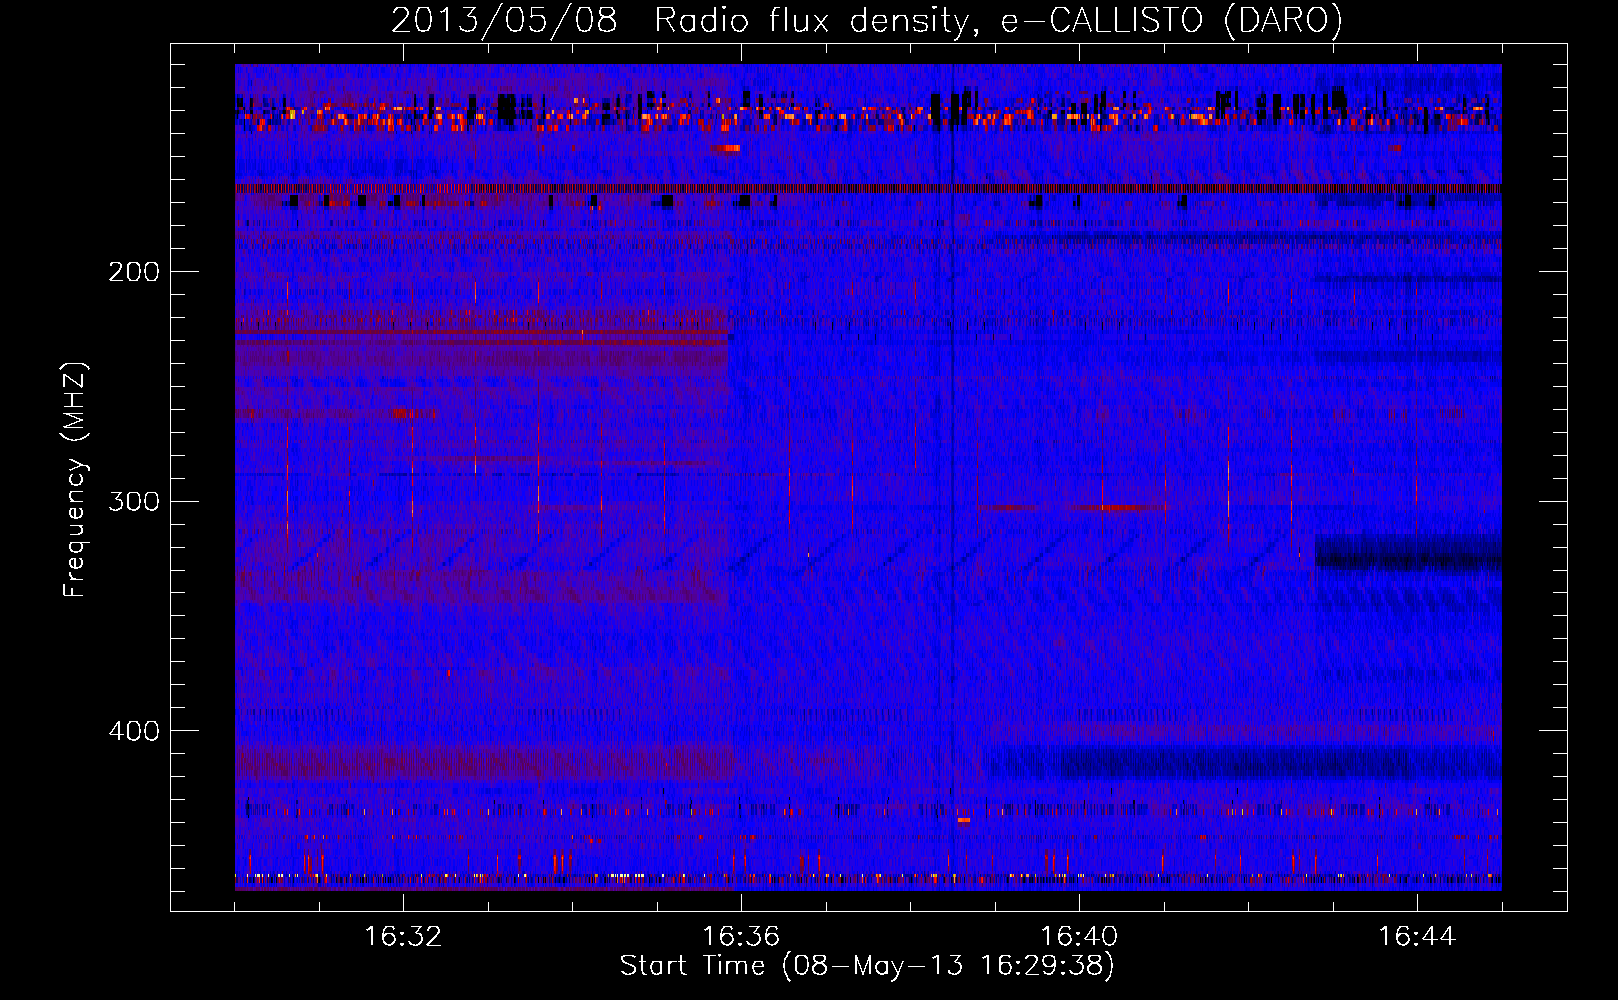Click the 16:44 time tick label
Screen dimensions: 1618x1000
[1417, 936]
